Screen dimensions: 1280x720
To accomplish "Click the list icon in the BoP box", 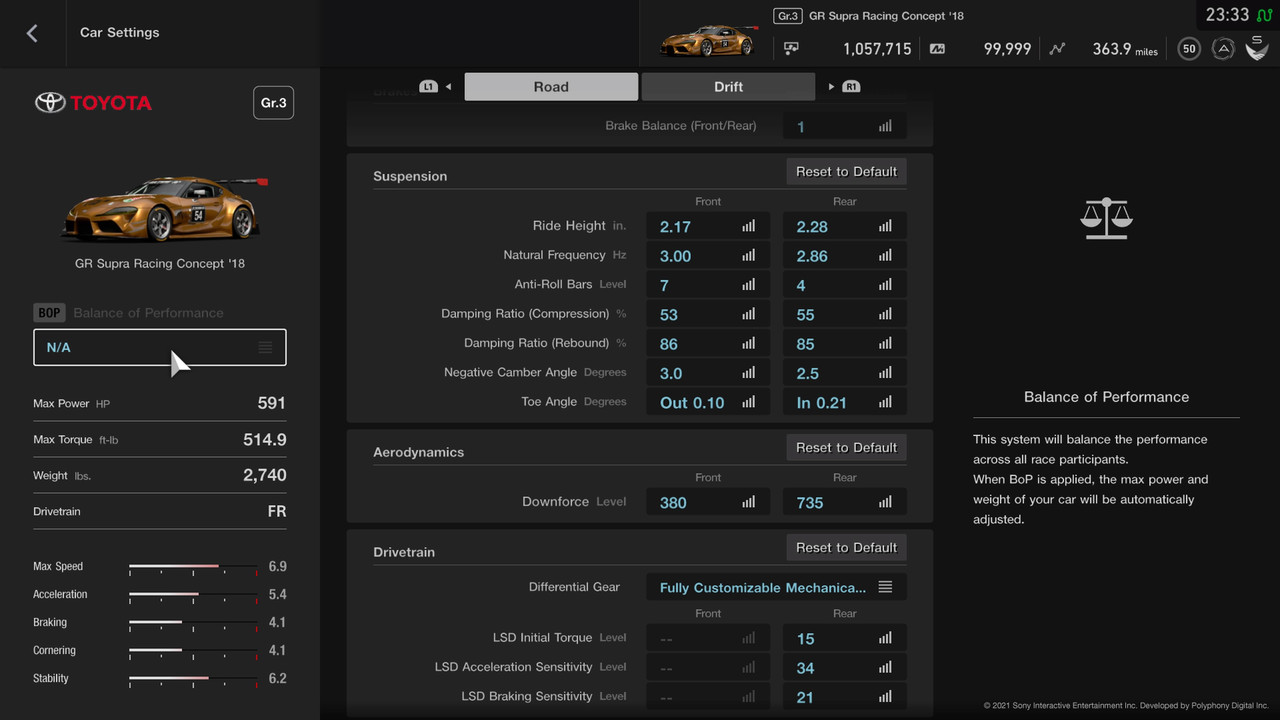I will [x=265, y=347].
